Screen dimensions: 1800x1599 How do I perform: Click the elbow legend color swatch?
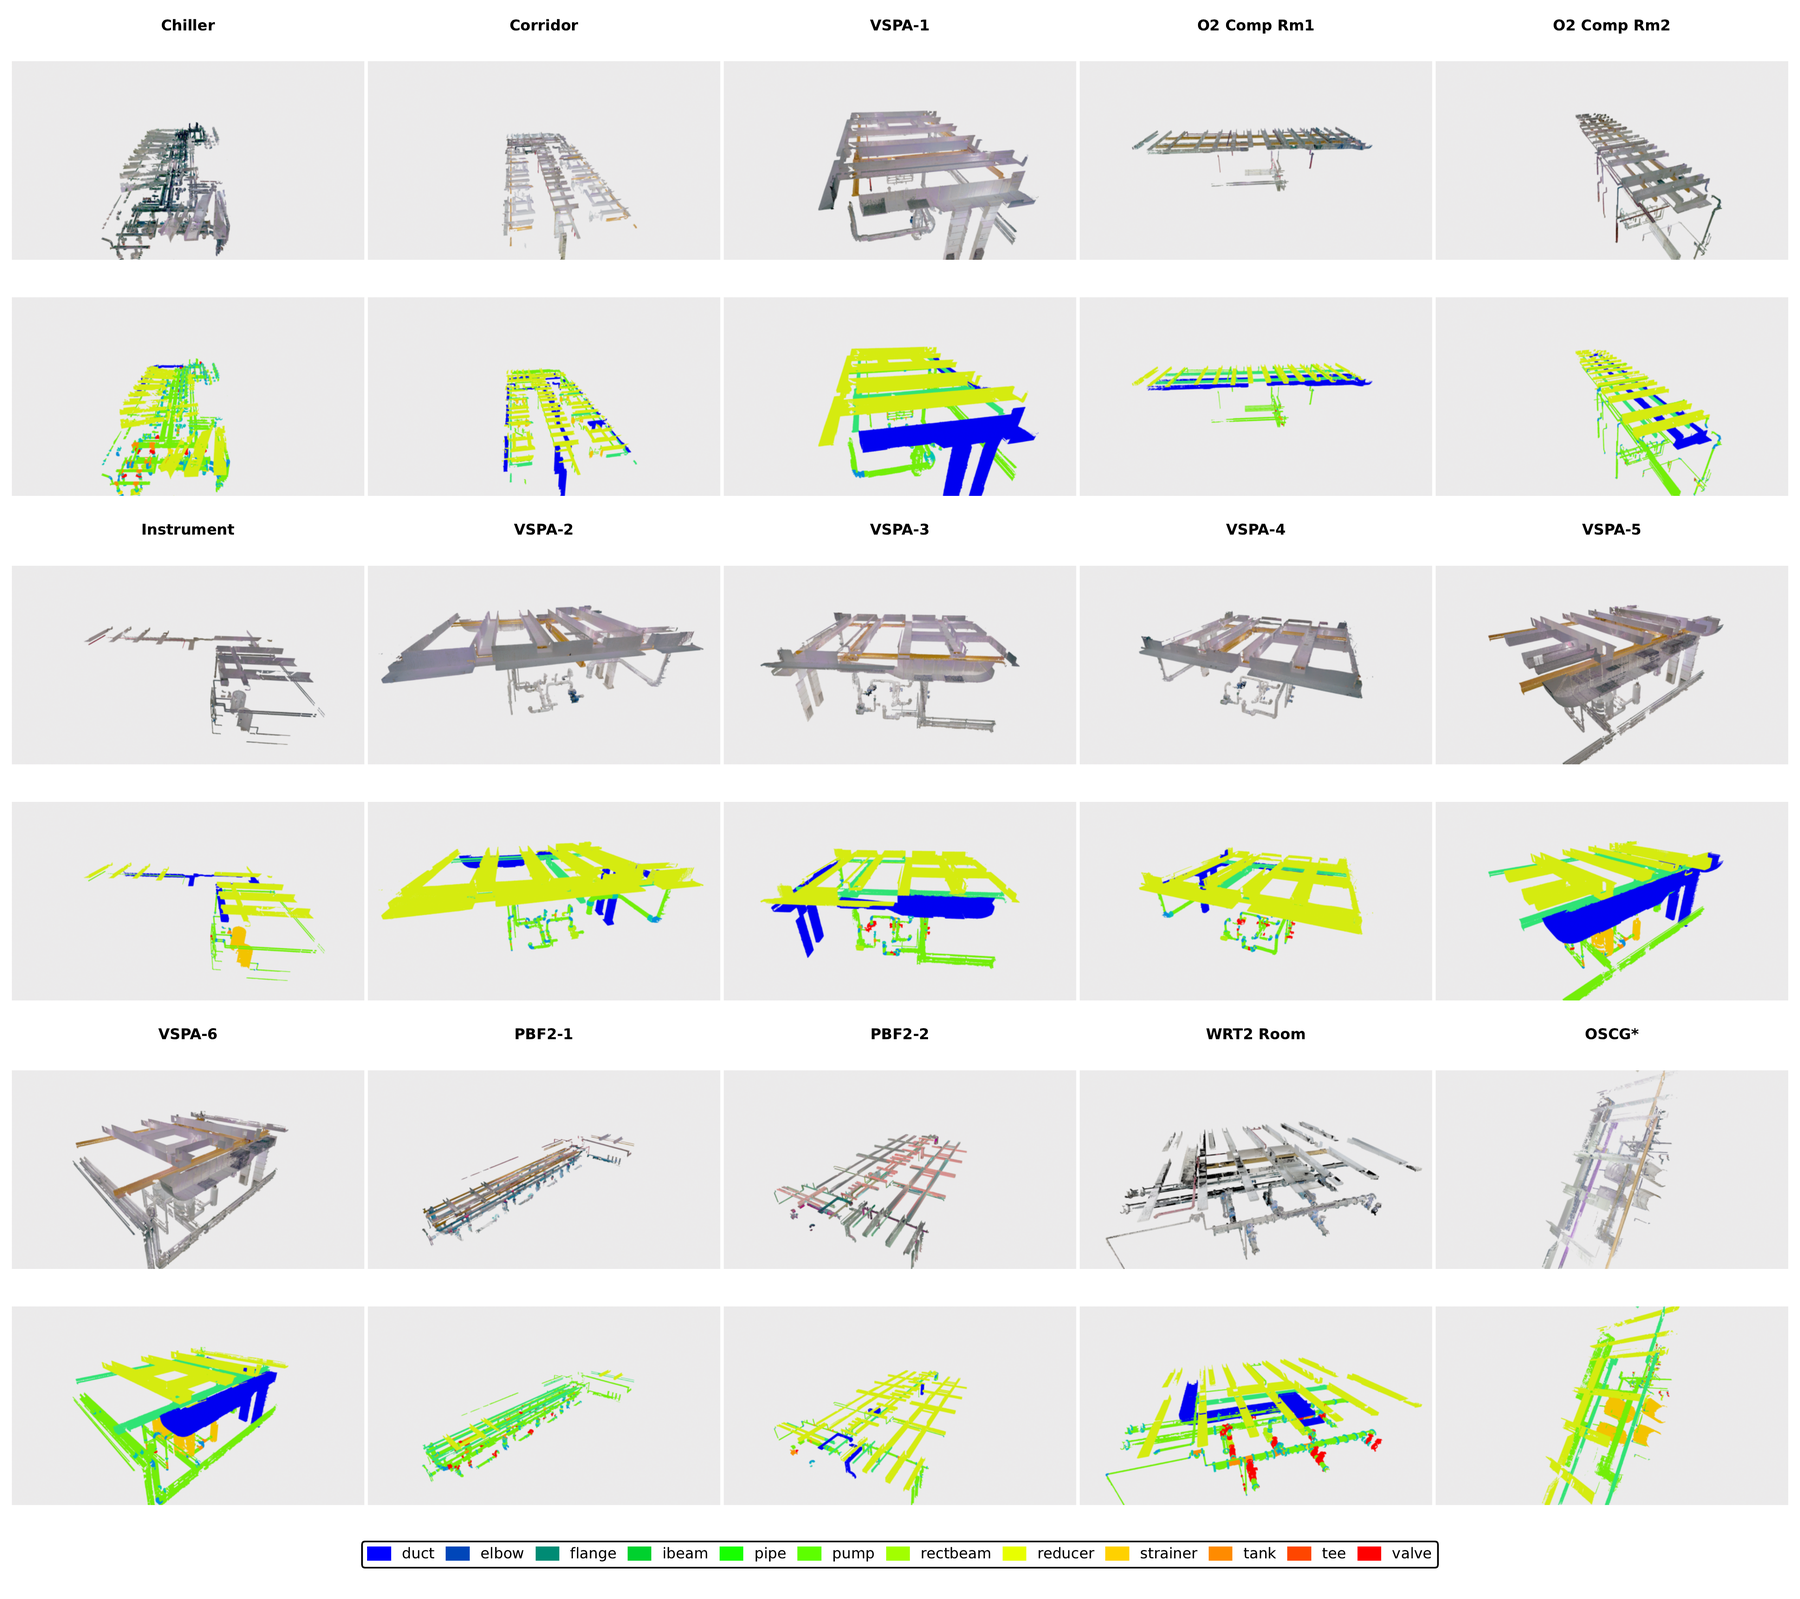457,1554
